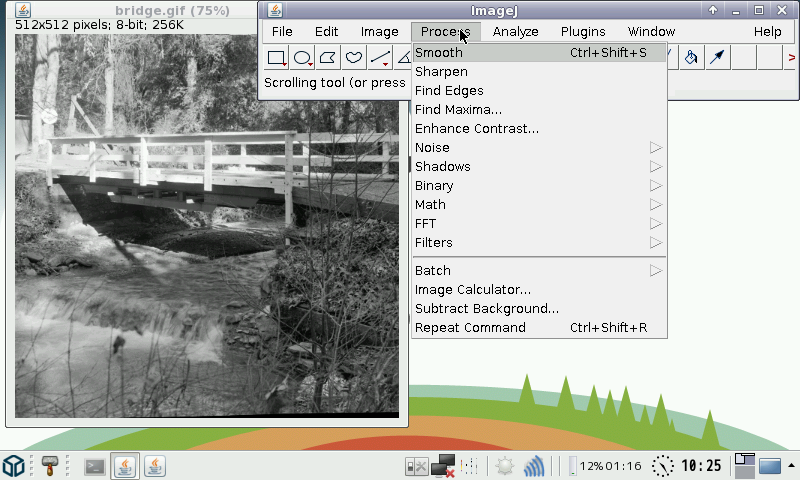Open the Edit menu
This screenshot has height=480, width=800.
327,32
